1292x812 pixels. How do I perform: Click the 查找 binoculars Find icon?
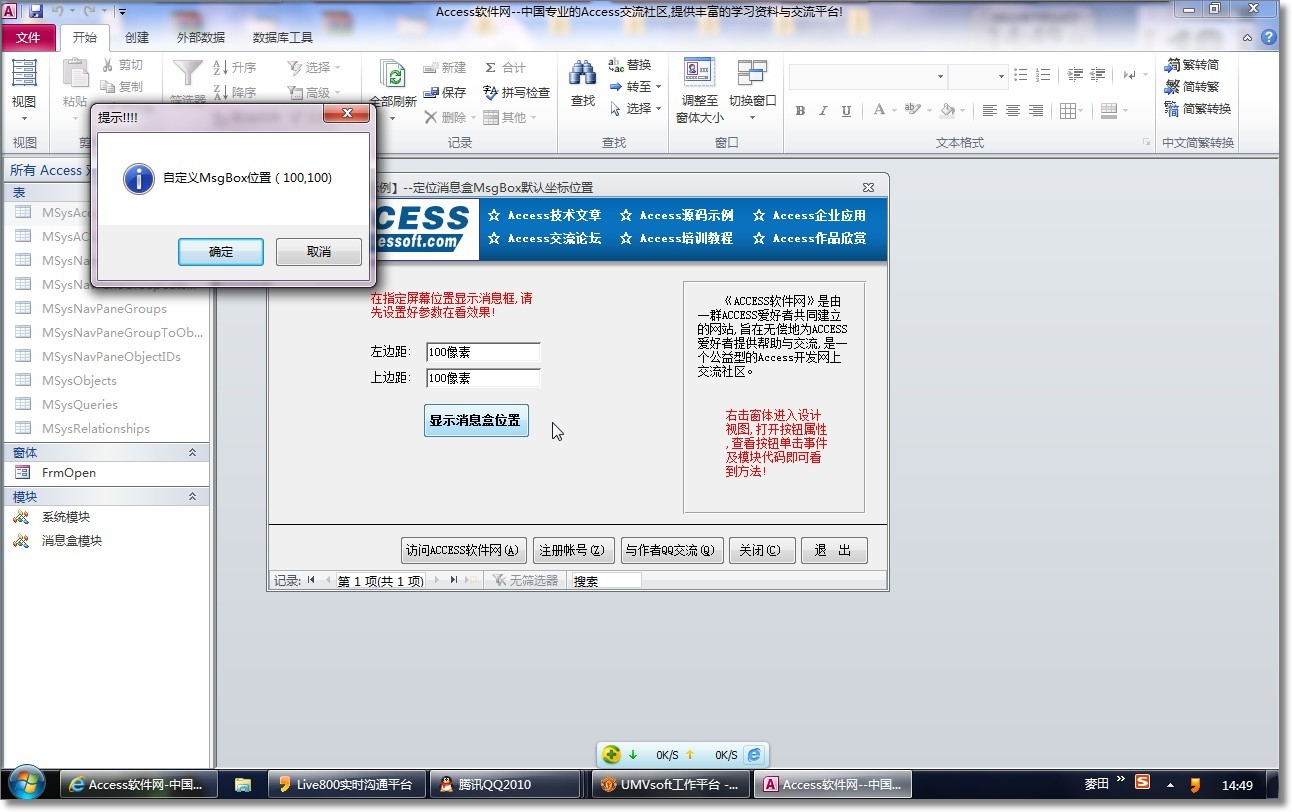click(583, 73)
